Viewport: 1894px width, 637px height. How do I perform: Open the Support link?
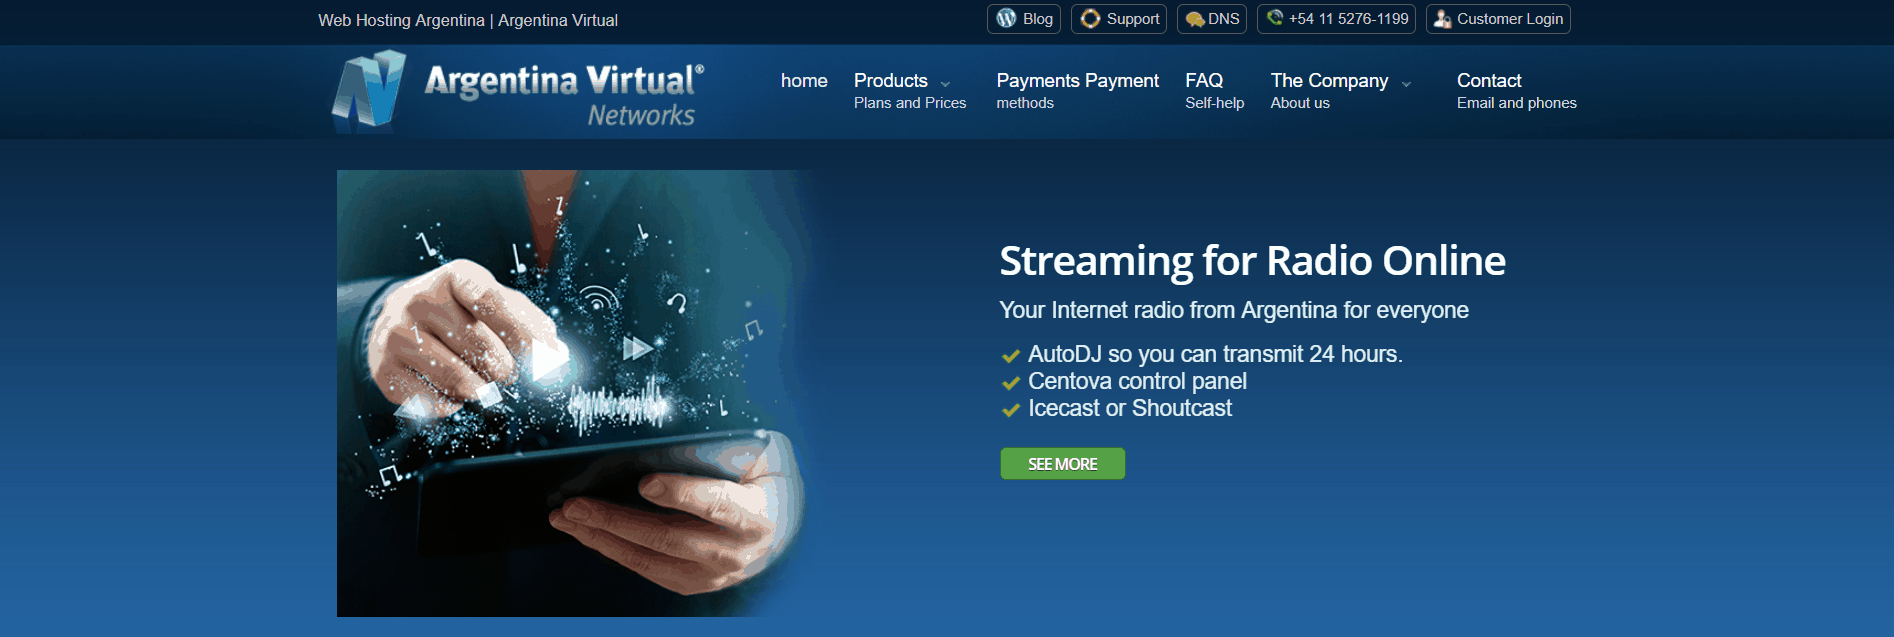1118,19
